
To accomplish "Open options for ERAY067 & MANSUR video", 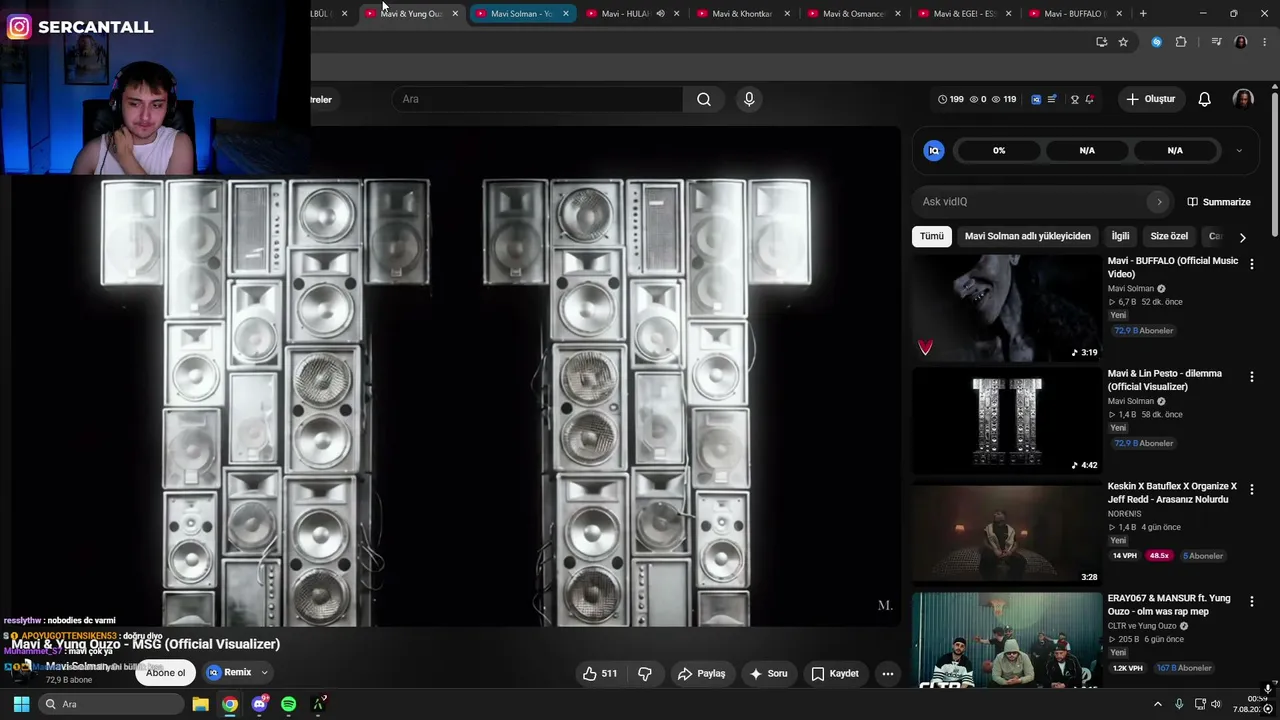I will pyautogui.click(x=1251, y=602).
